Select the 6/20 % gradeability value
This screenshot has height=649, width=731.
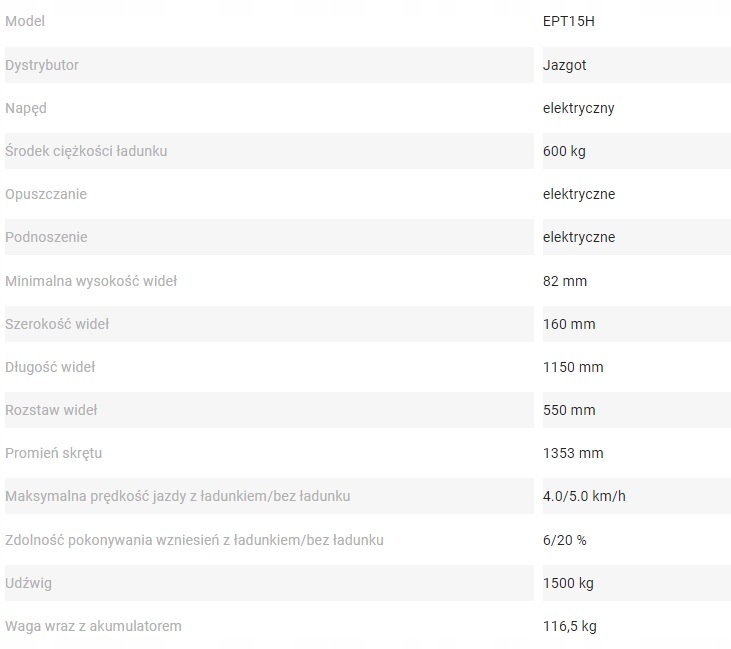(x=565, y=540)
